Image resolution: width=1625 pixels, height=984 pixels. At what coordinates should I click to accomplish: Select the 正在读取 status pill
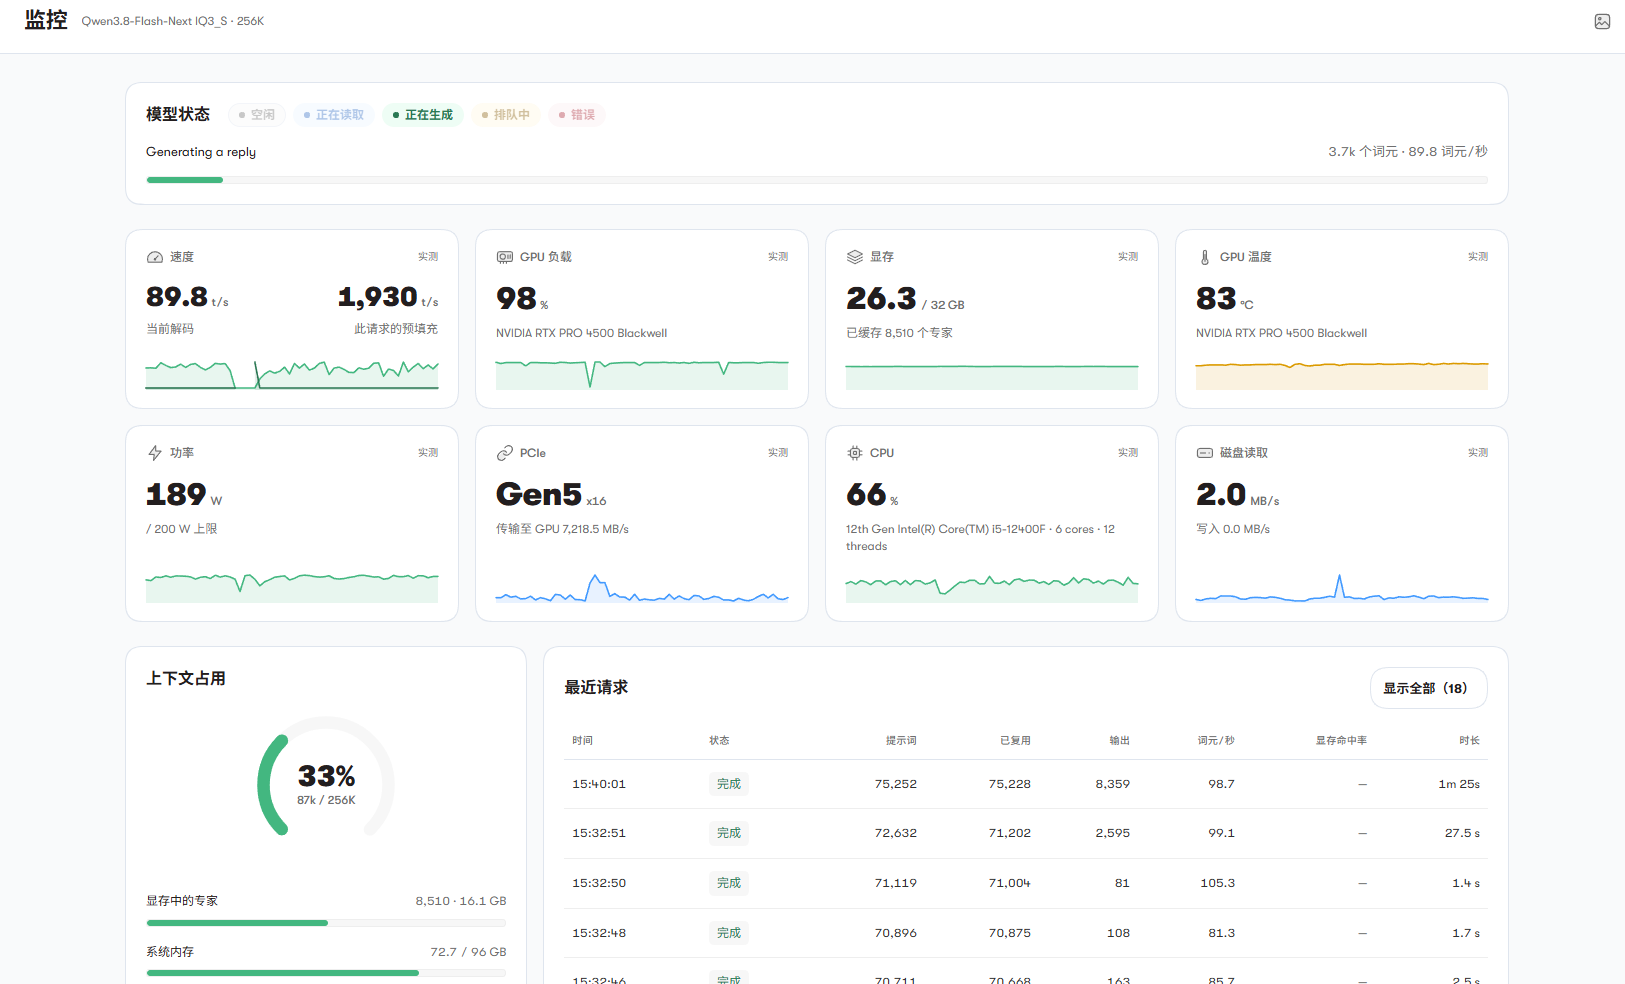(334, 115)
